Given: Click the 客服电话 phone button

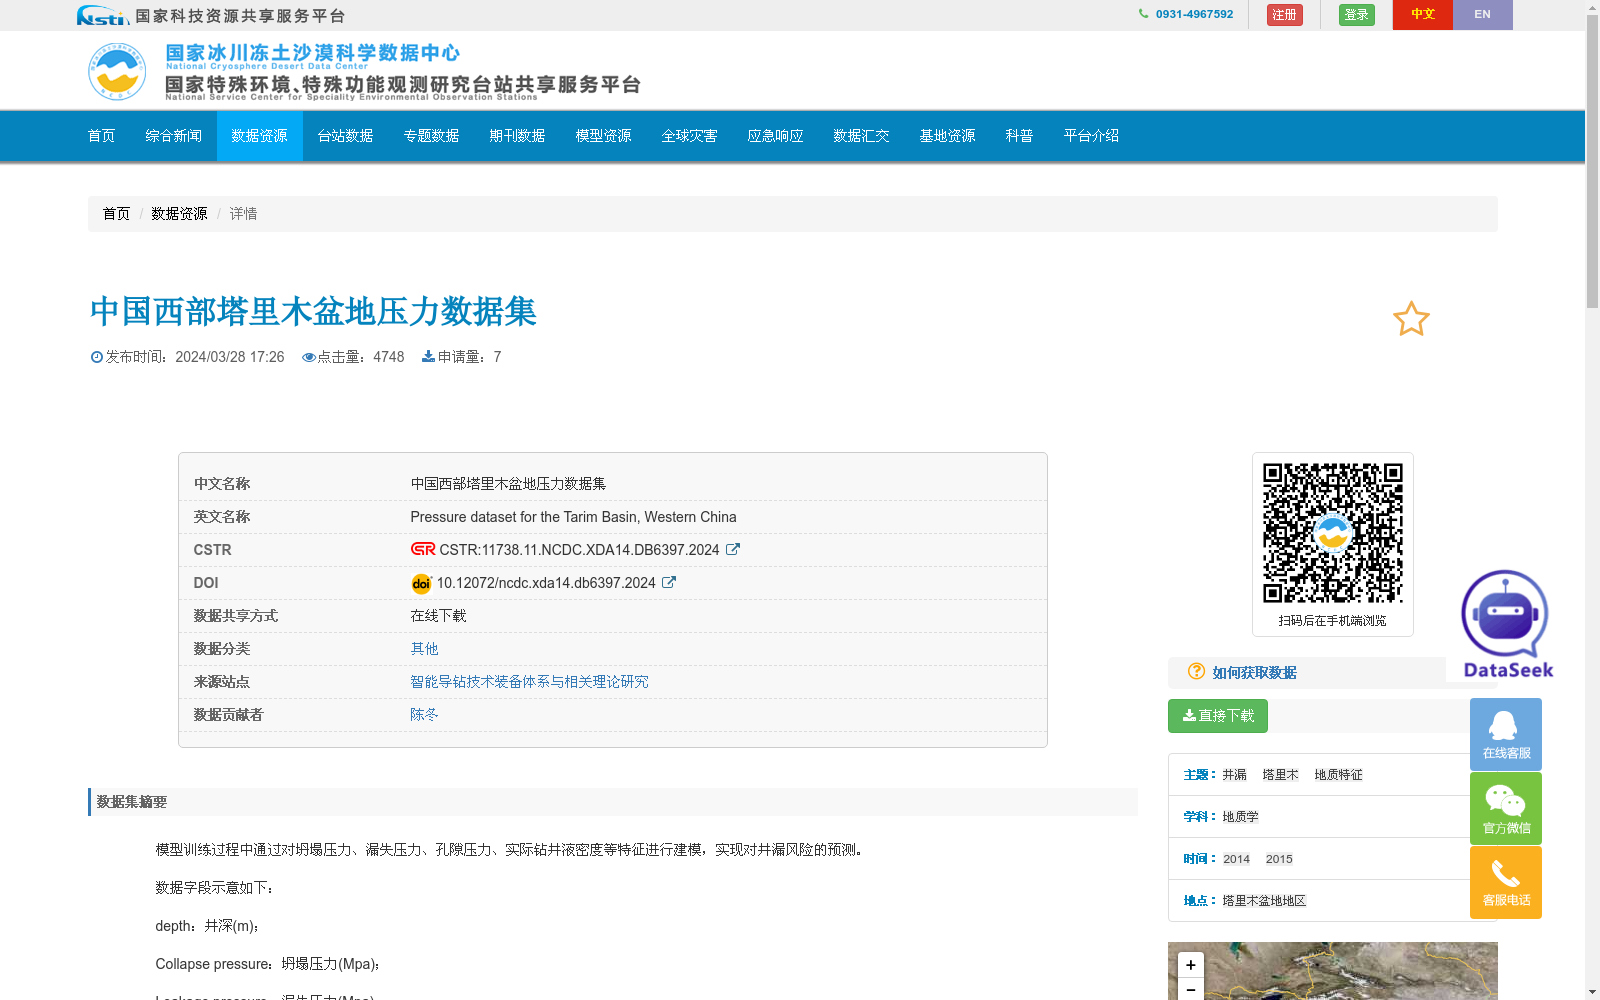Looking at the screenshot, I should tap(1506, 882).
